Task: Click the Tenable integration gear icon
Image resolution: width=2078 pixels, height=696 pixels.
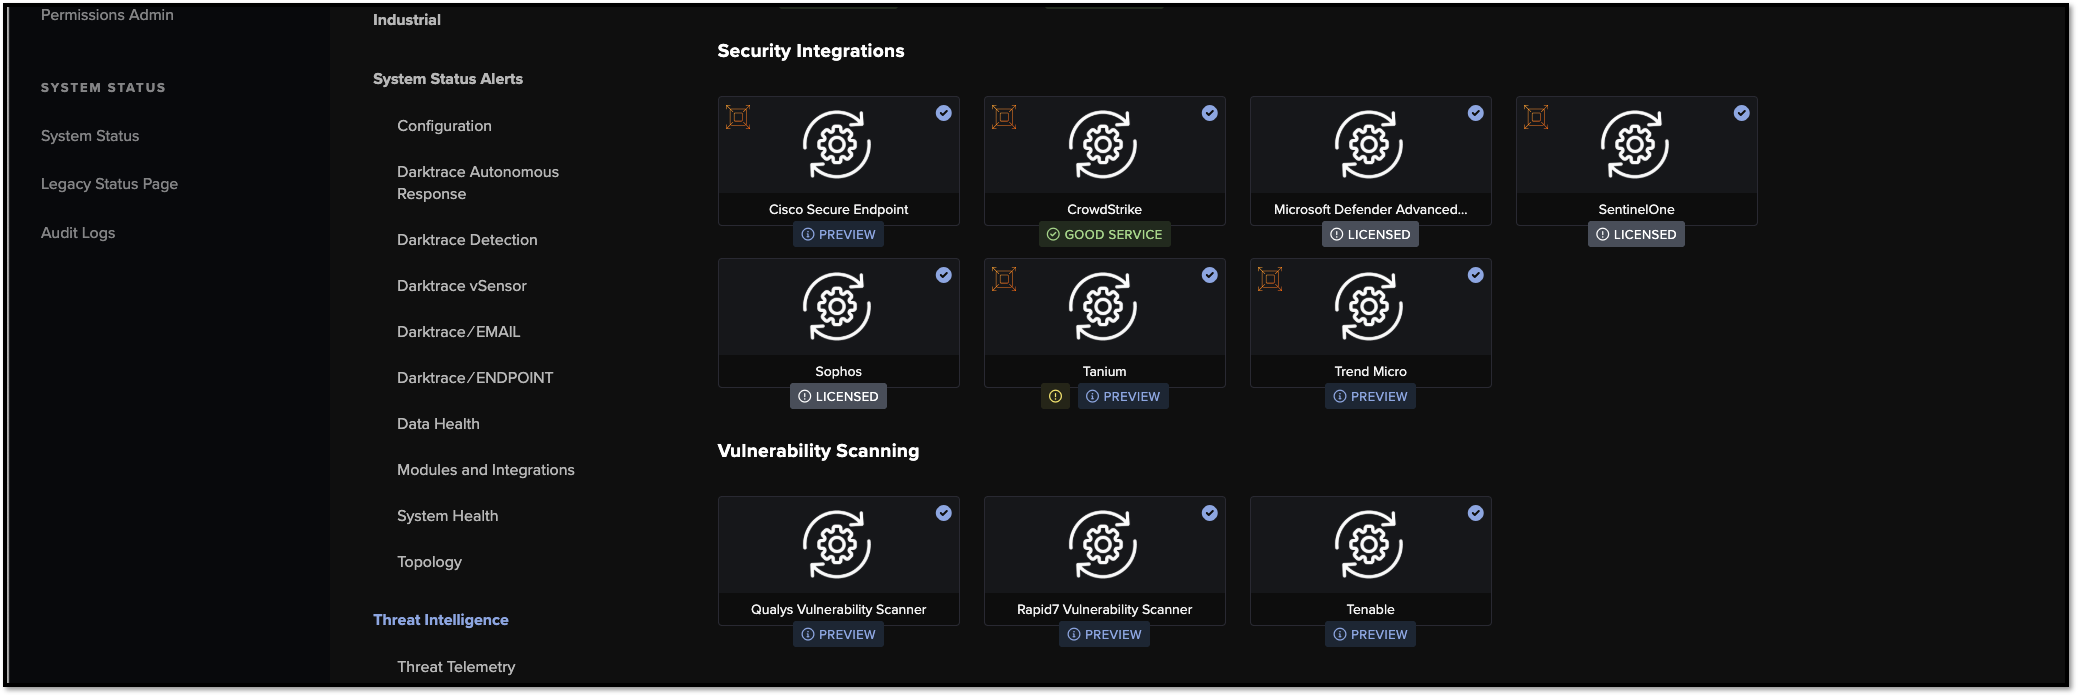Action: click(1369, 545)
